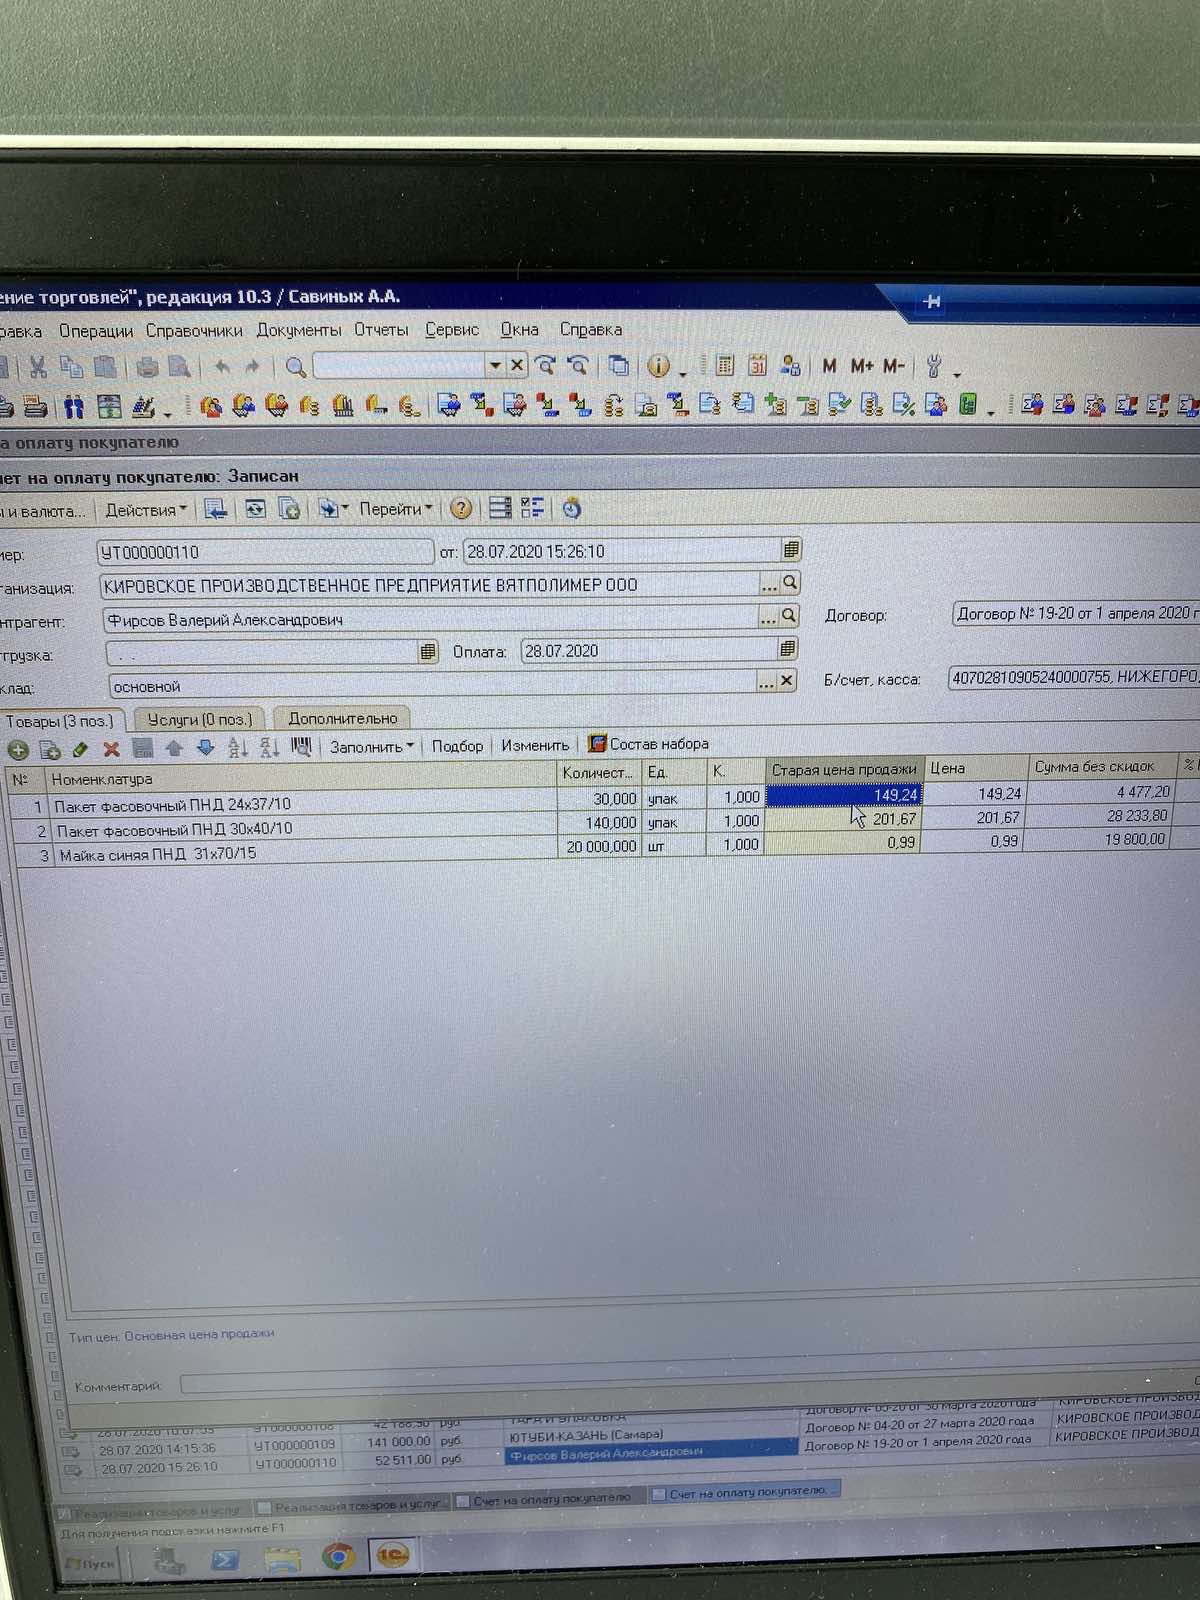
Task: Open the Документы menu
Action: [298, 330]
